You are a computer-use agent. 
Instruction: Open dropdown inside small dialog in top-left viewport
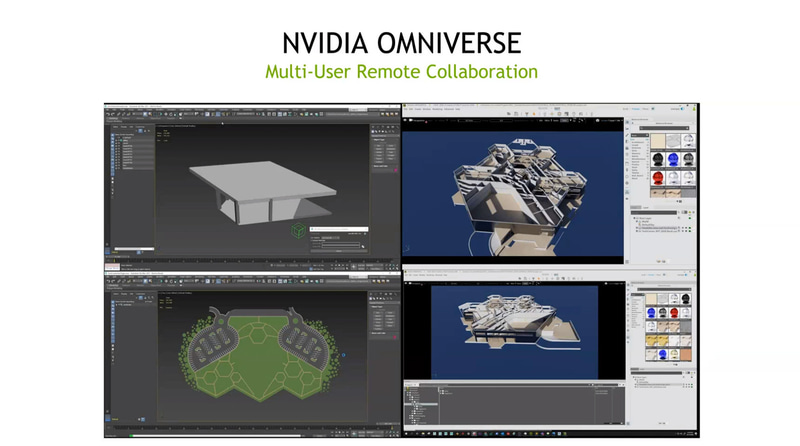[x=331, y=238]
